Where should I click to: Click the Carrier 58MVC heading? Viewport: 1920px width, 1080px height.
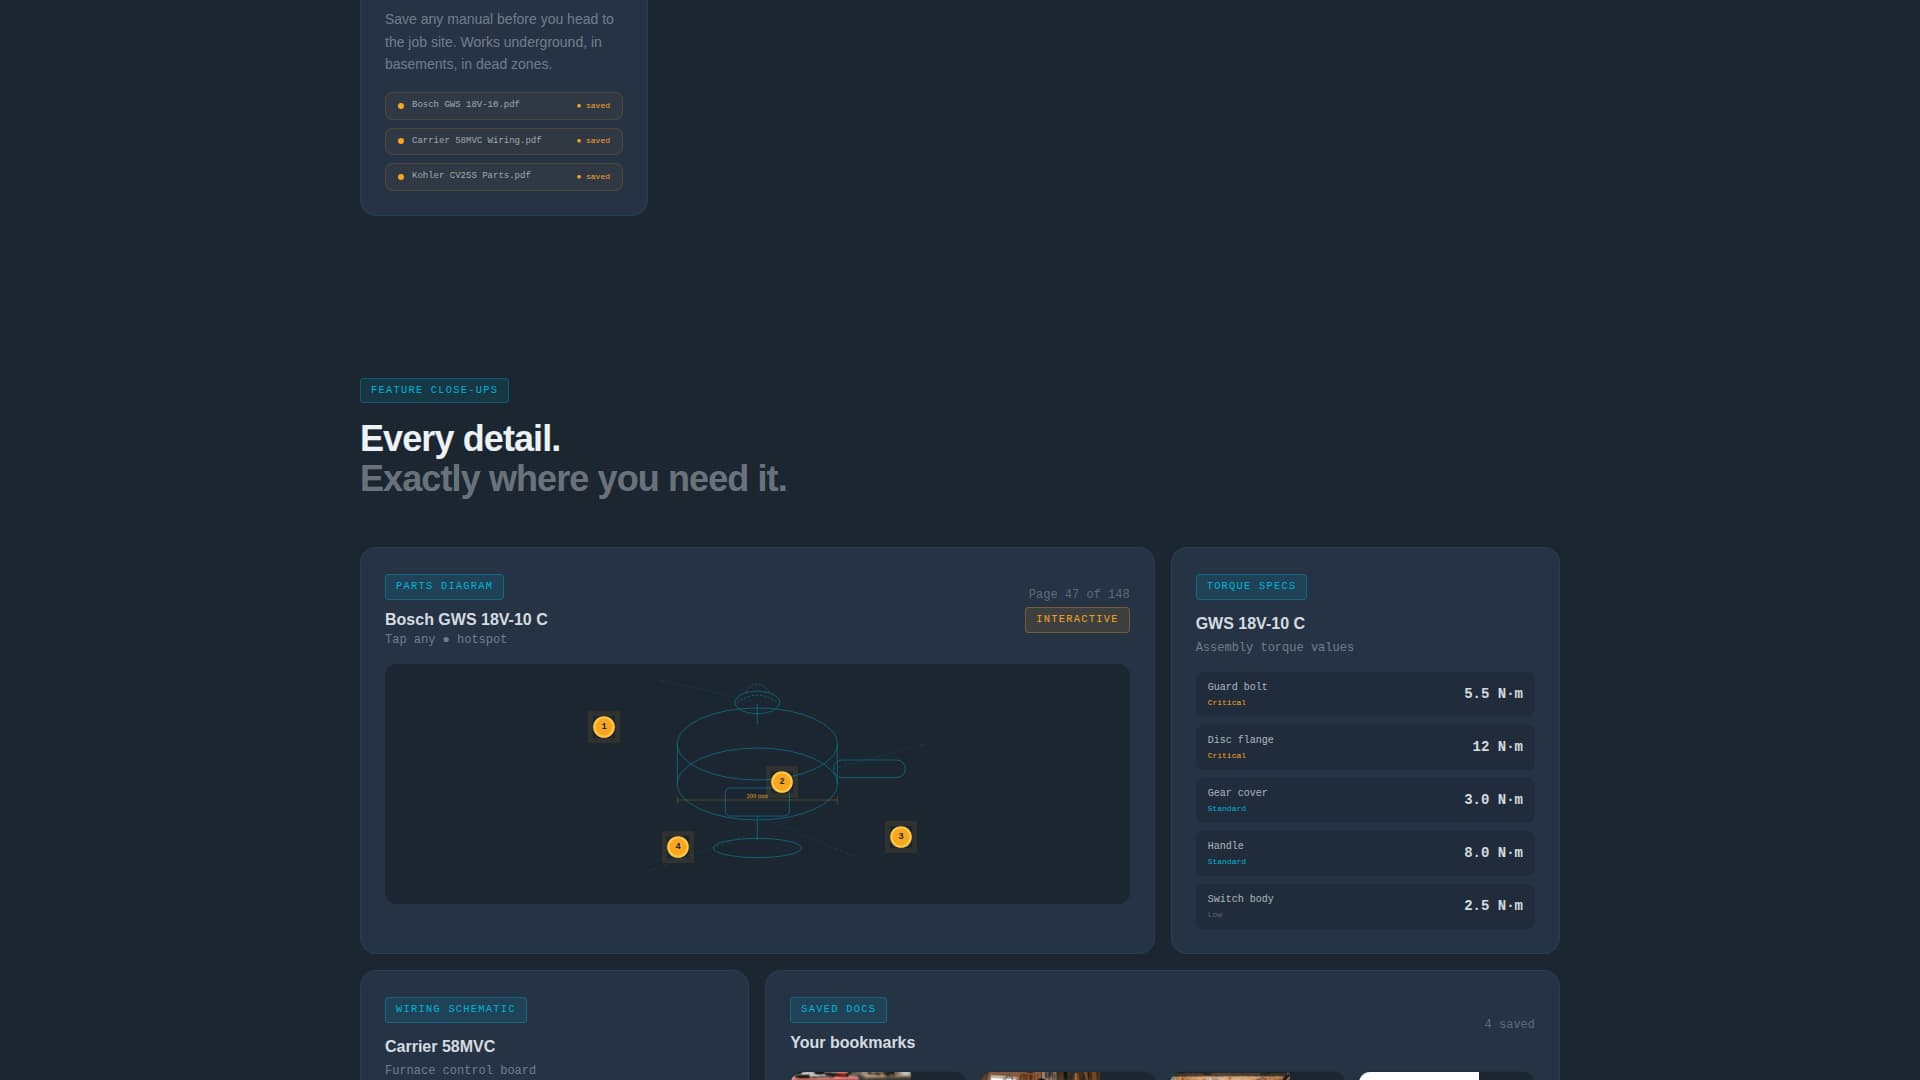pos(440,1047)
